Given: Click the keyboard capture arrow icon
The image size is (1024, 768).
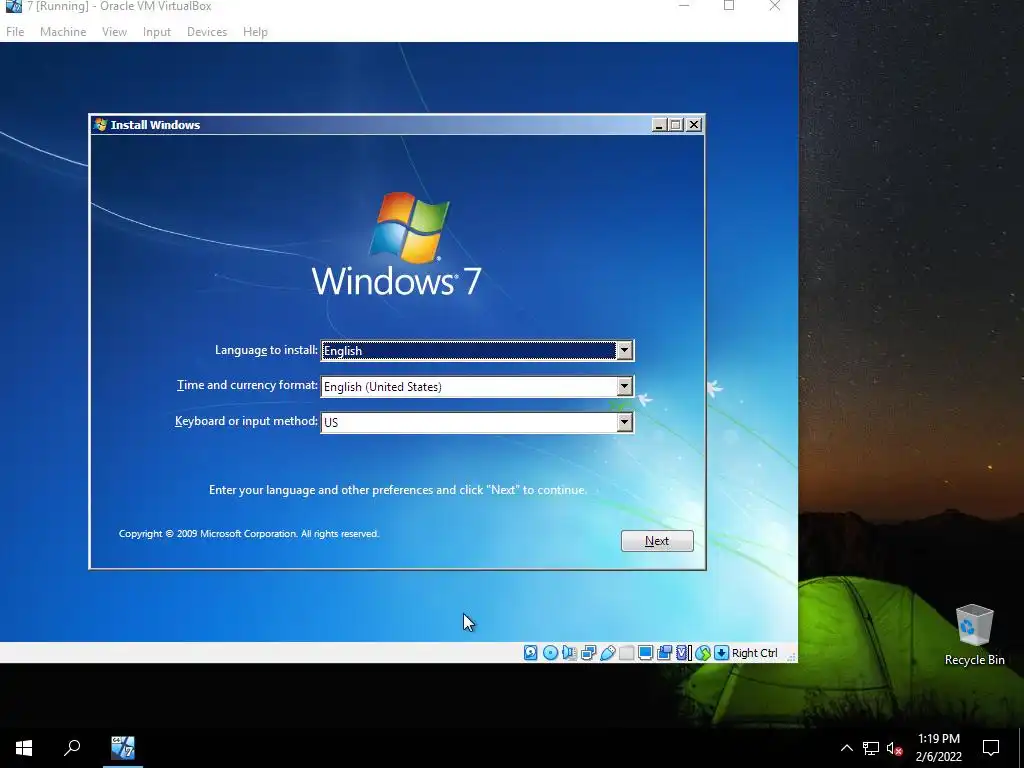Looking at the screenshot, I should tap(721, 652).
